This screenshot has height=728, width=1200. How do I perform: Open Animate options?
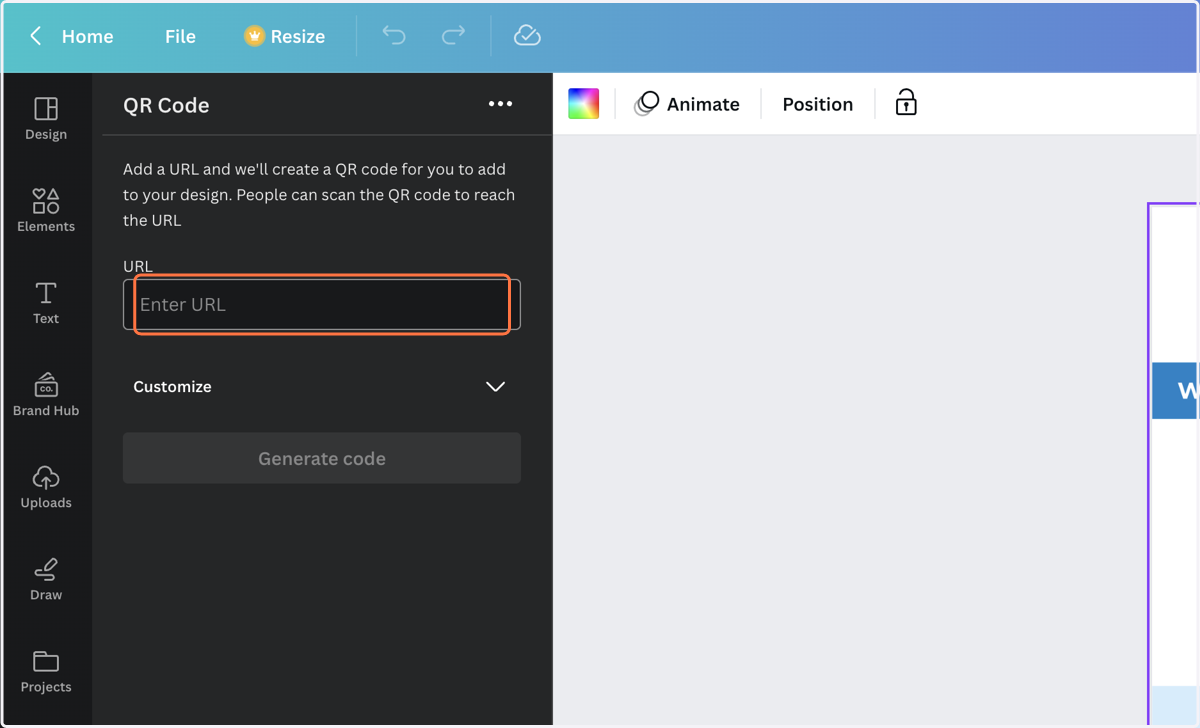pos(688,104)
